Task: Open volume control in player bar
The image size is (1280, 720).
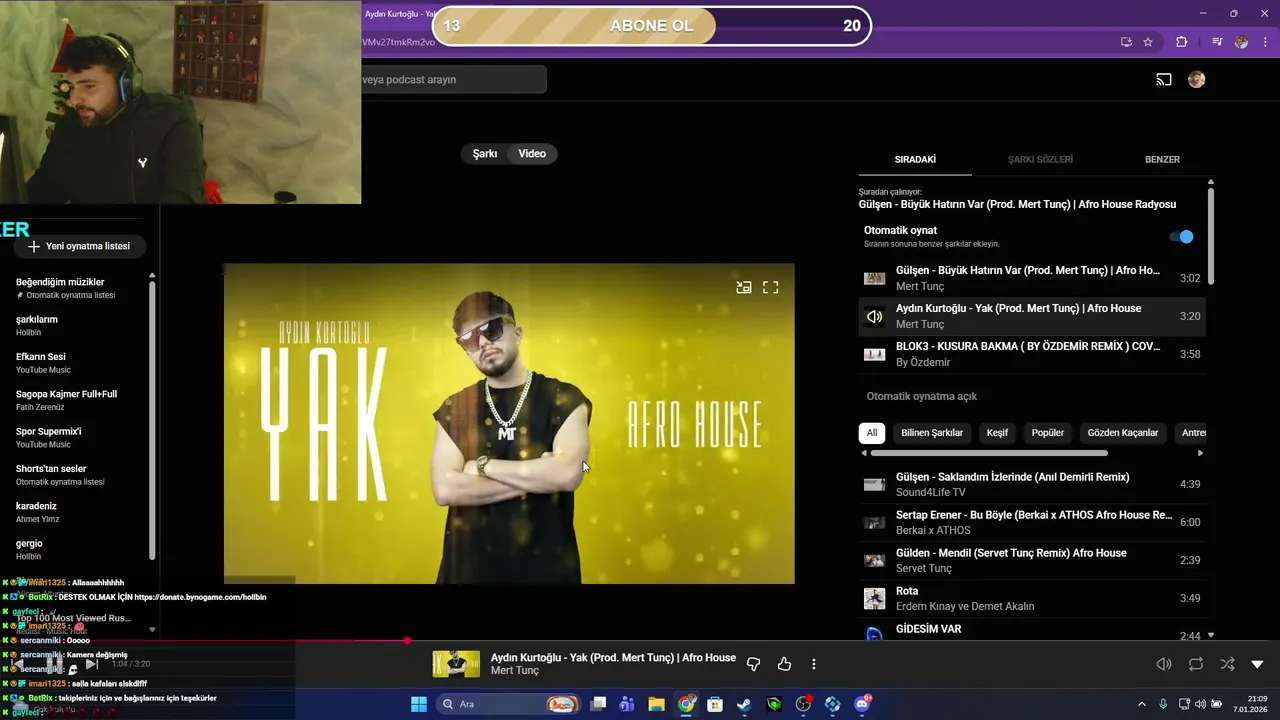Action: tap(1164, 664)
